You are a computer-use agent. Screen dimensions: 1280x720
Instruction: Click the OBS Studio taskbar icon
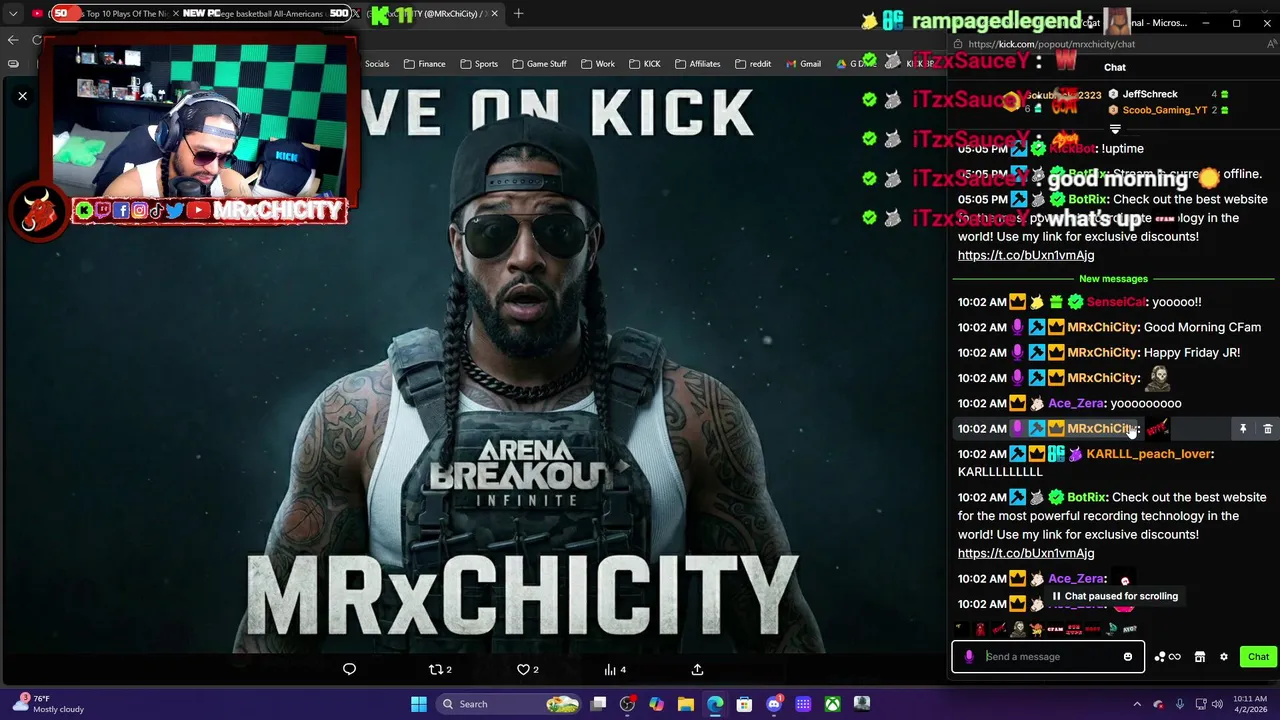point(627,704)
